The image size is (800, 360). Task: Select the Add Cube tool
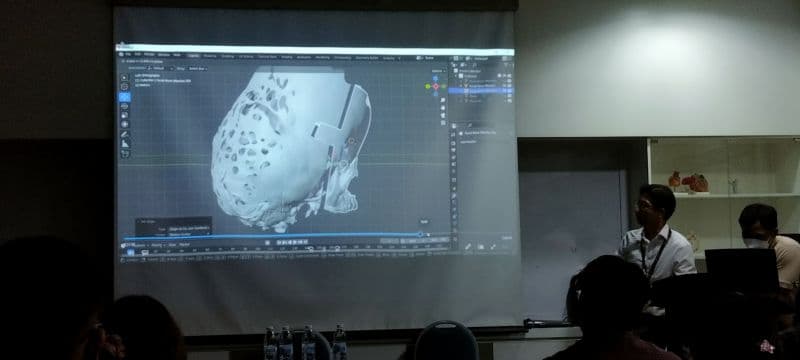coord(124,153)
